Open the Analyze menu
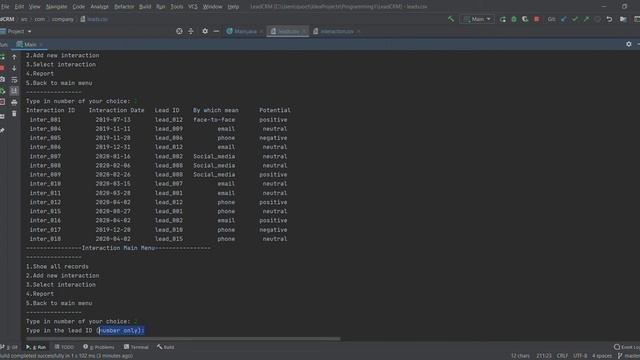The height and width of the screenshot is (360, 640). click(99, 7)
